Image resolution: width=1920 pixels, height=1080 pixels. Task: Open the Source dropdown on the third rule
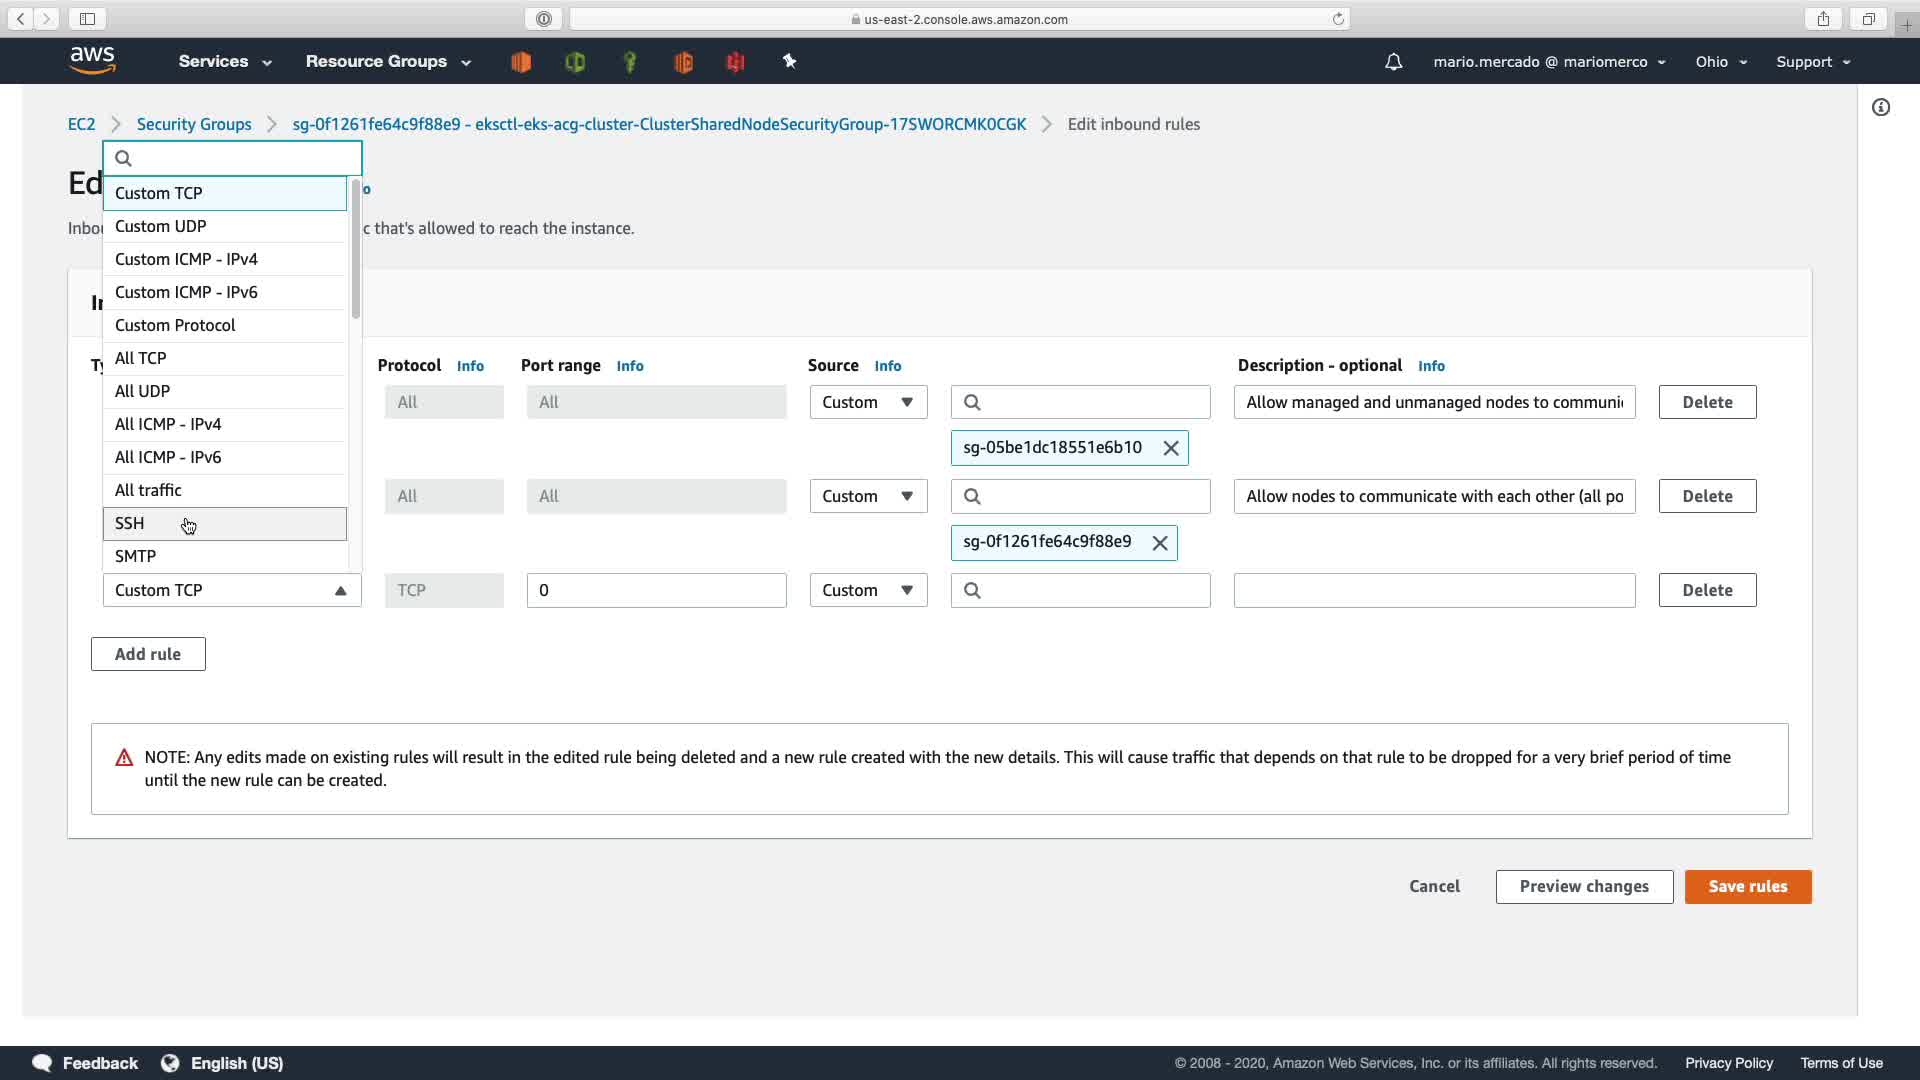pos(868,590)
